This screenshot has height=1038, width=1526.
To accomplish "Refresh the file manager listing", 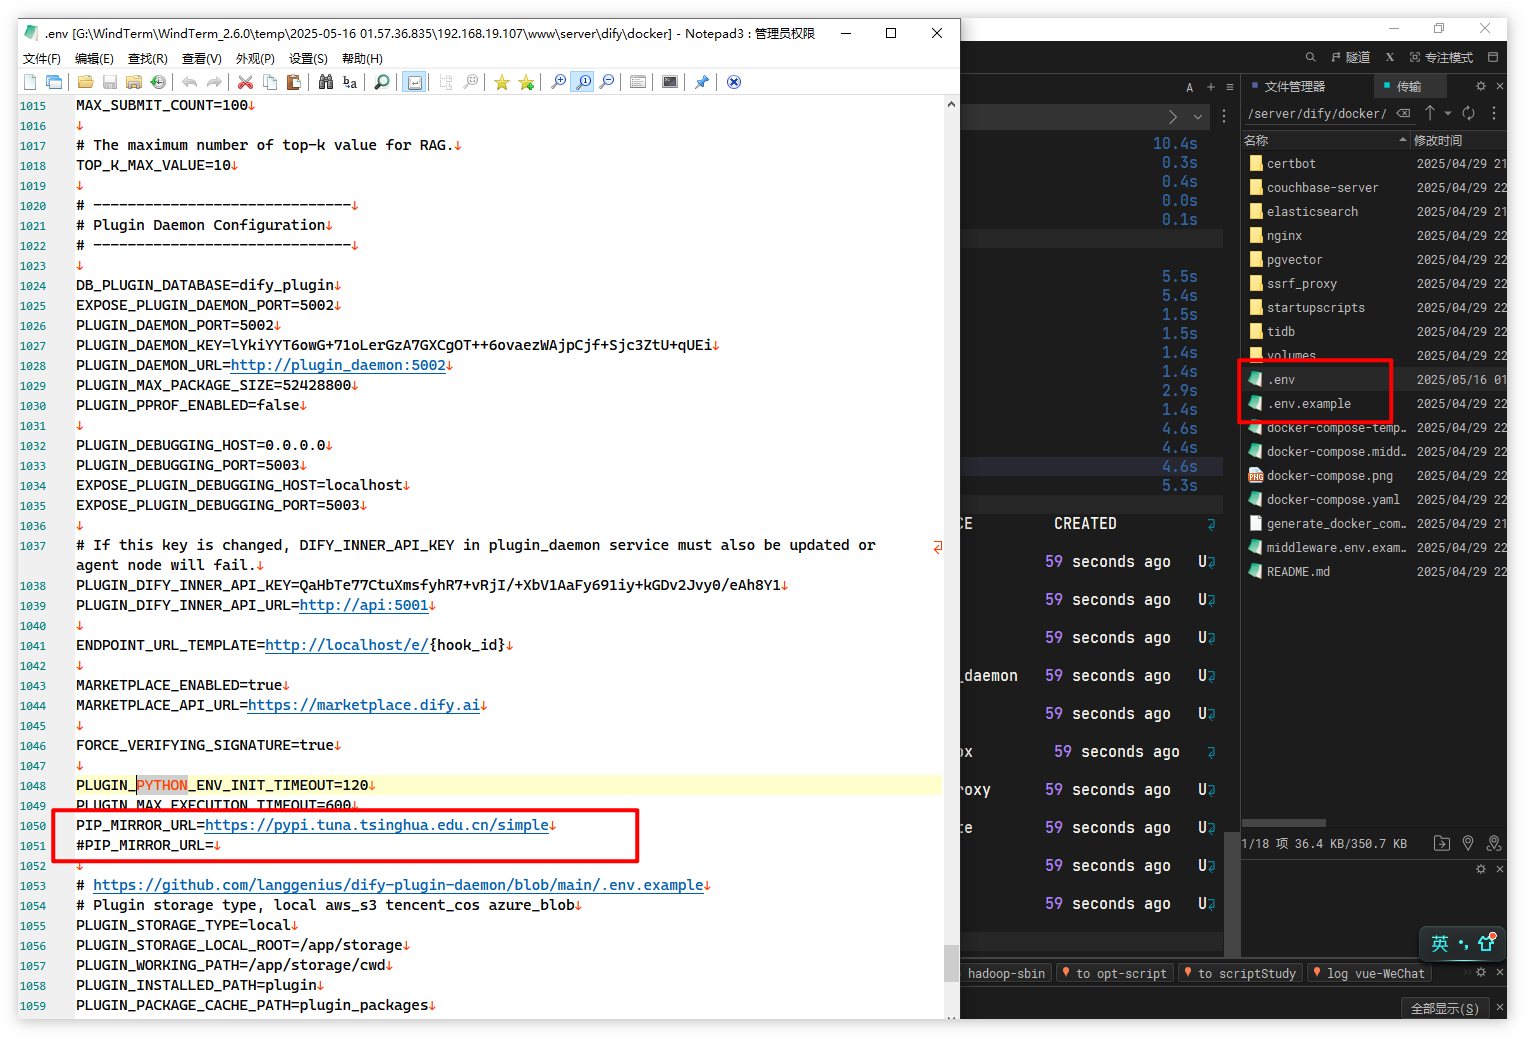I will (1468, 113).
